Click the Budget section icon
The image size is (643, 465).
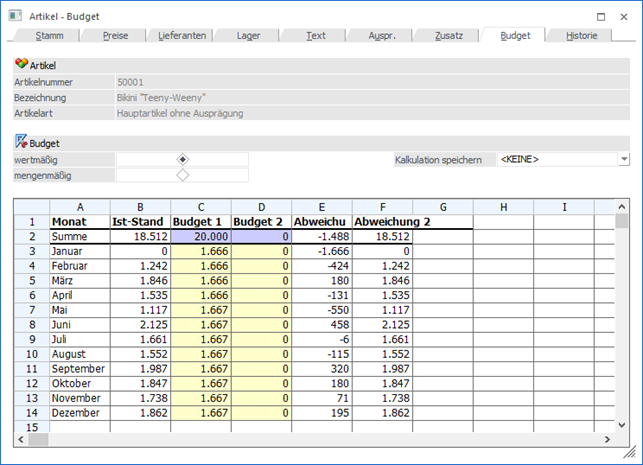point(21,142)
